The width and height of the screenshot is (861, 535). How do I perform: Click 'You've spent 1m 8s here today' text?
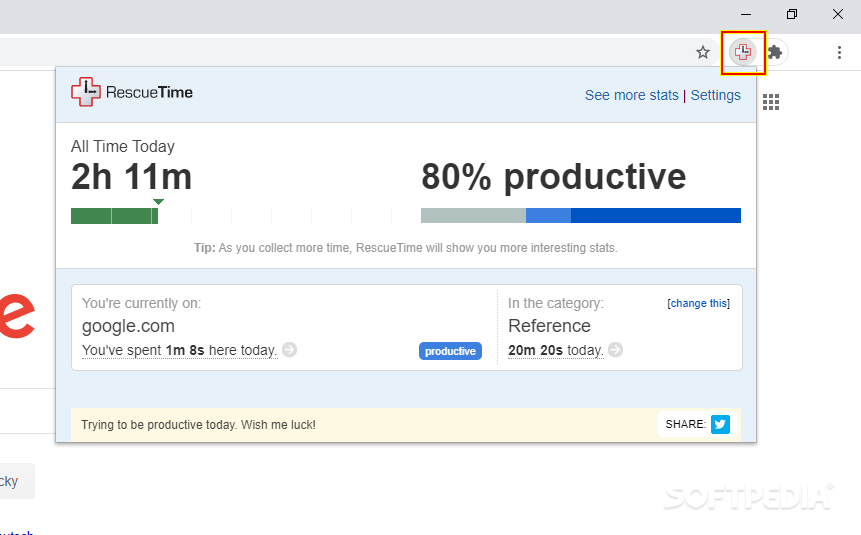point(180,350)
